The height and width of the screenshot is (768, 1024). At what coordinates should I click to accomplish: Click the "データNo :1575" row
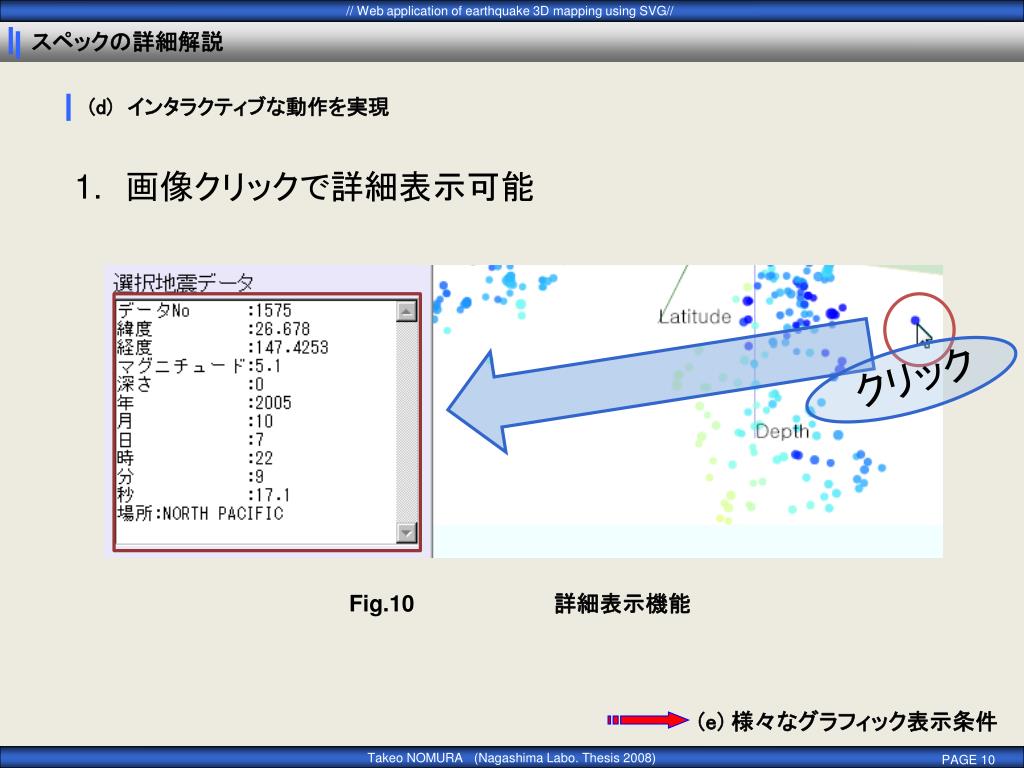coord(204,310)
